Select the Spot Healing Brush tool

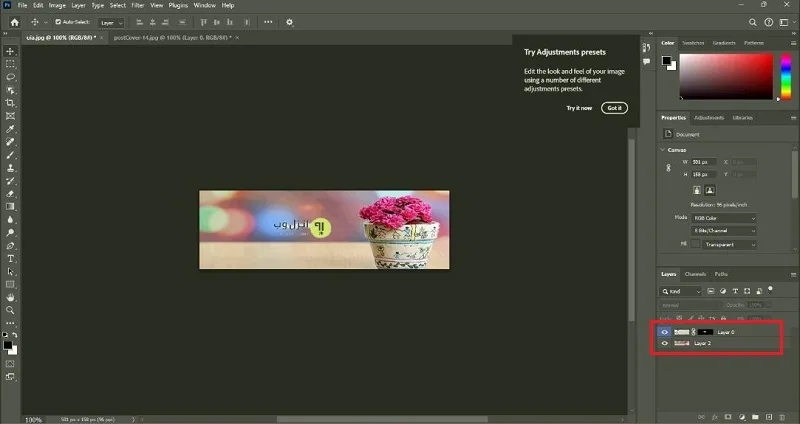click(x=10, y=142)
